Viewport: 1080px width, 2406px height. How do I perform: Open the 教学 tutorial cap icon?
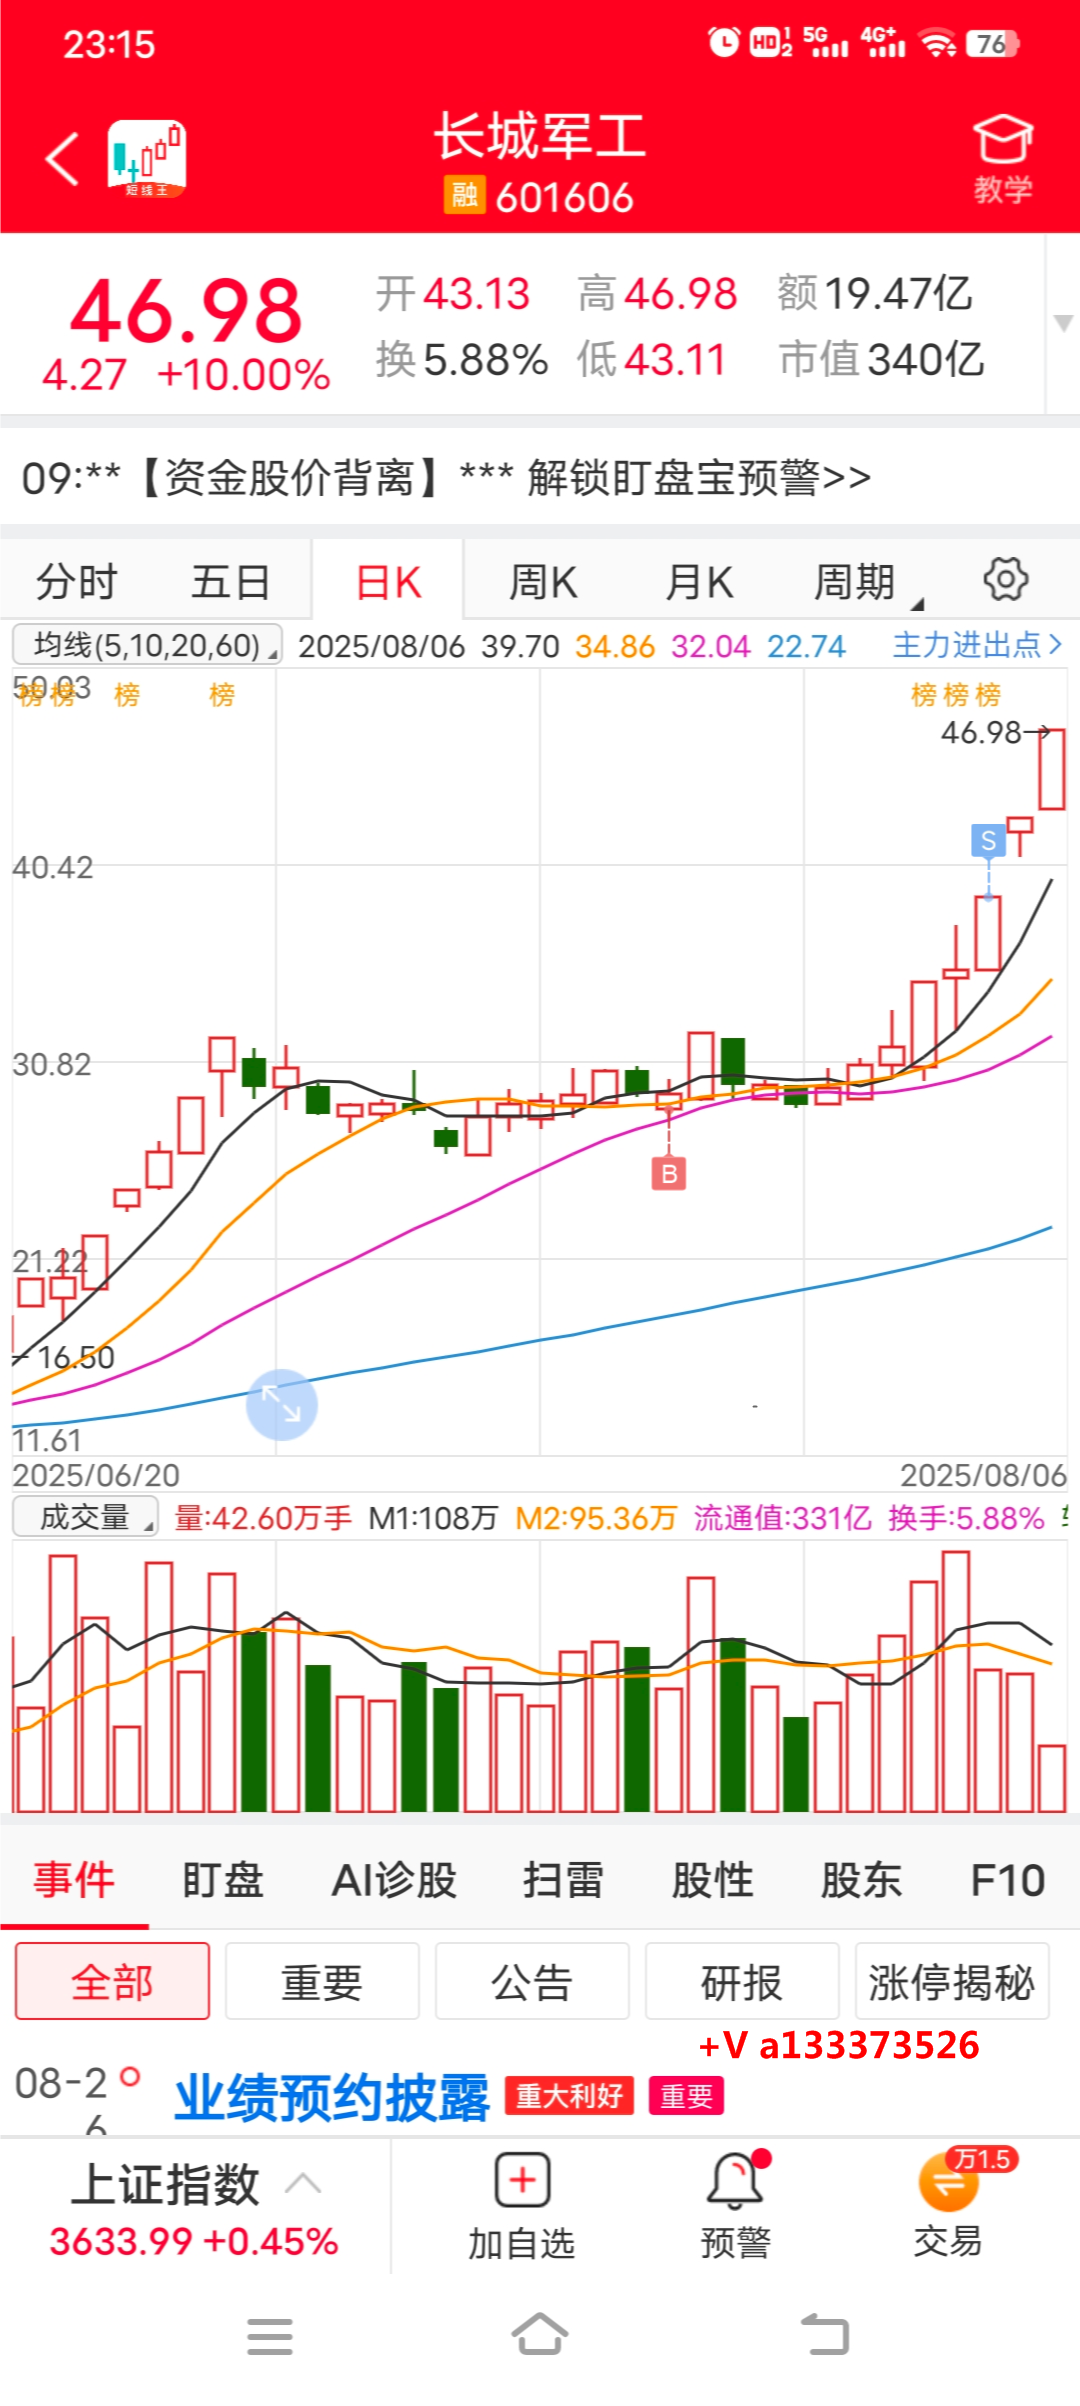1003,159
